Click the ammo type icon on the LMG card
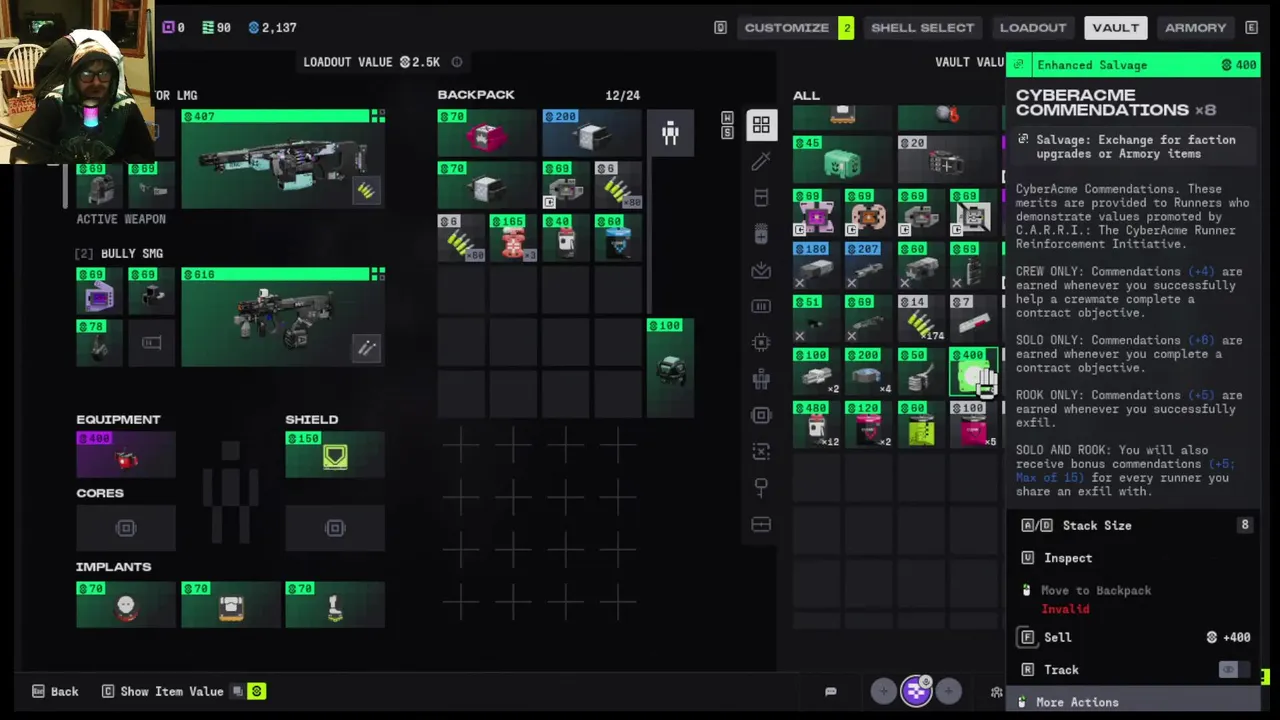Image resolution: width=1280 pixels, height=720 pixels. coord(366,191)
